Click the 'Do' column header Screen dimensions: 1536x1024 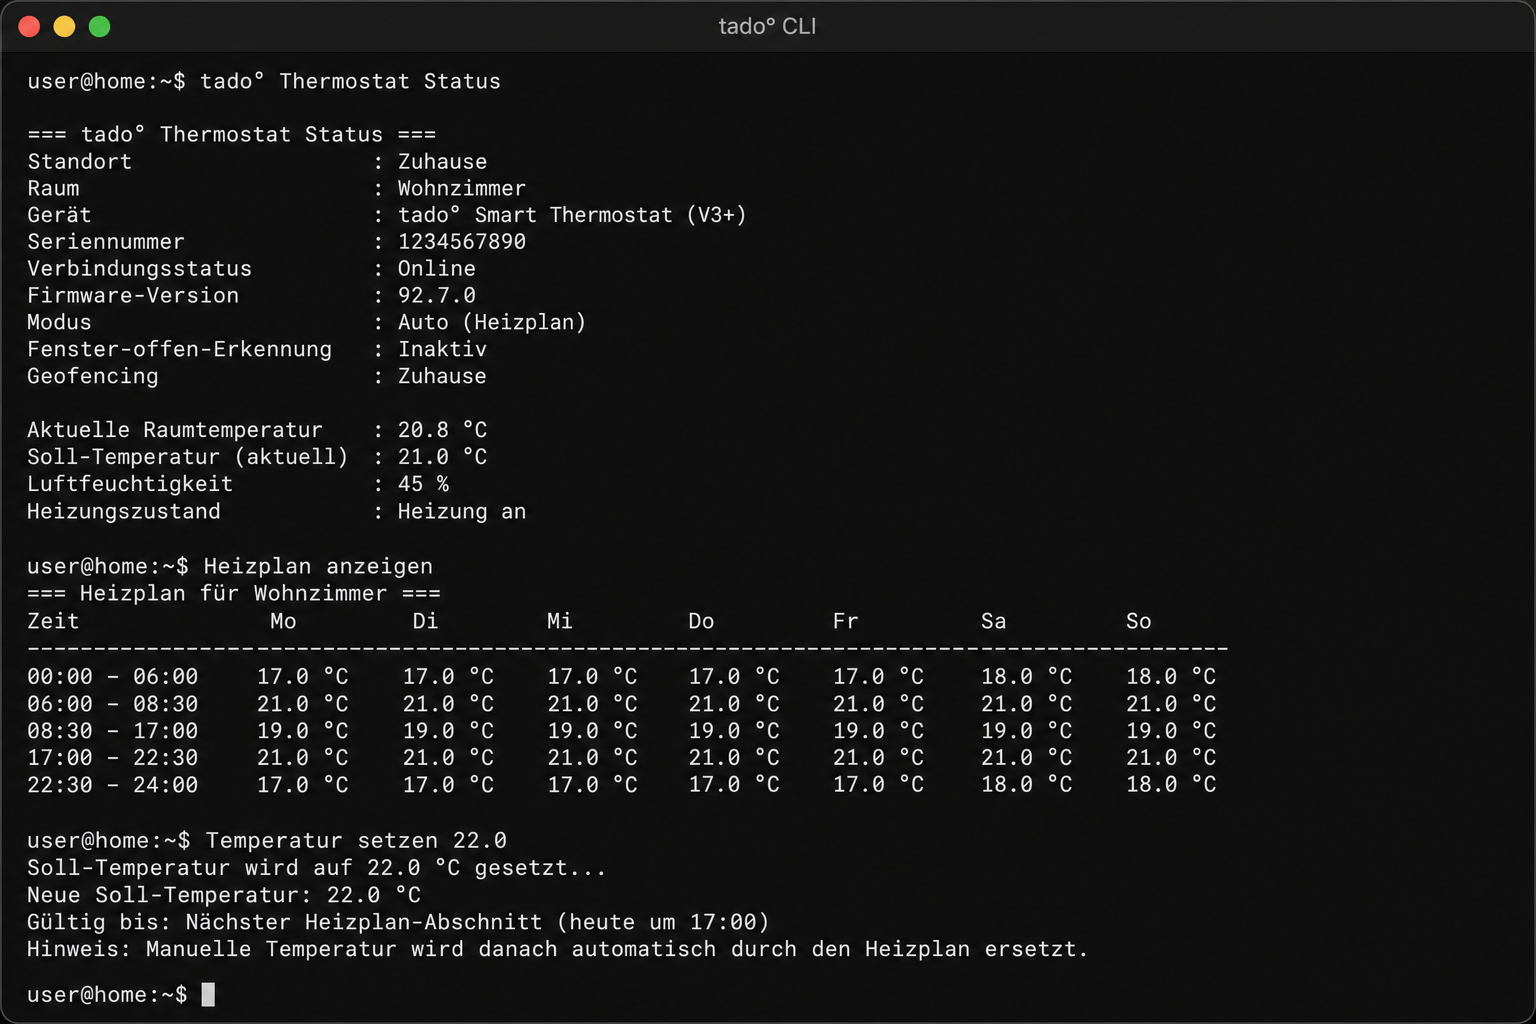[701, 621]
